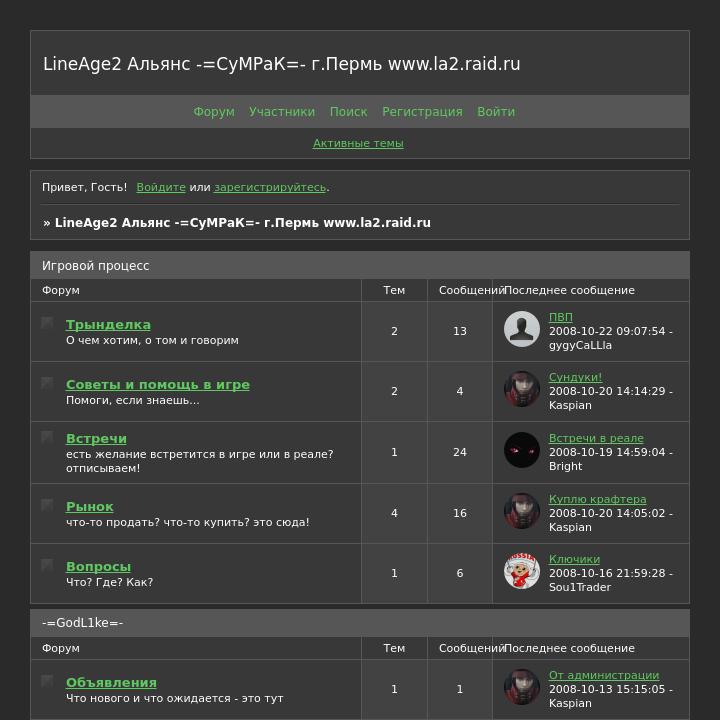Screen dimensions: 720x720
Task: Click the message count 24 in Встречи row
Action: click(x=460, y=452)
